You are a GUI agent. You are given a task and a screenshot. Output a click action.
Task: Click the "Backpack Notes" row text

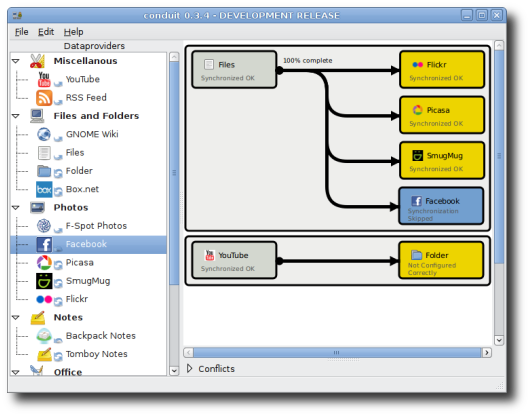coord(101,336)
